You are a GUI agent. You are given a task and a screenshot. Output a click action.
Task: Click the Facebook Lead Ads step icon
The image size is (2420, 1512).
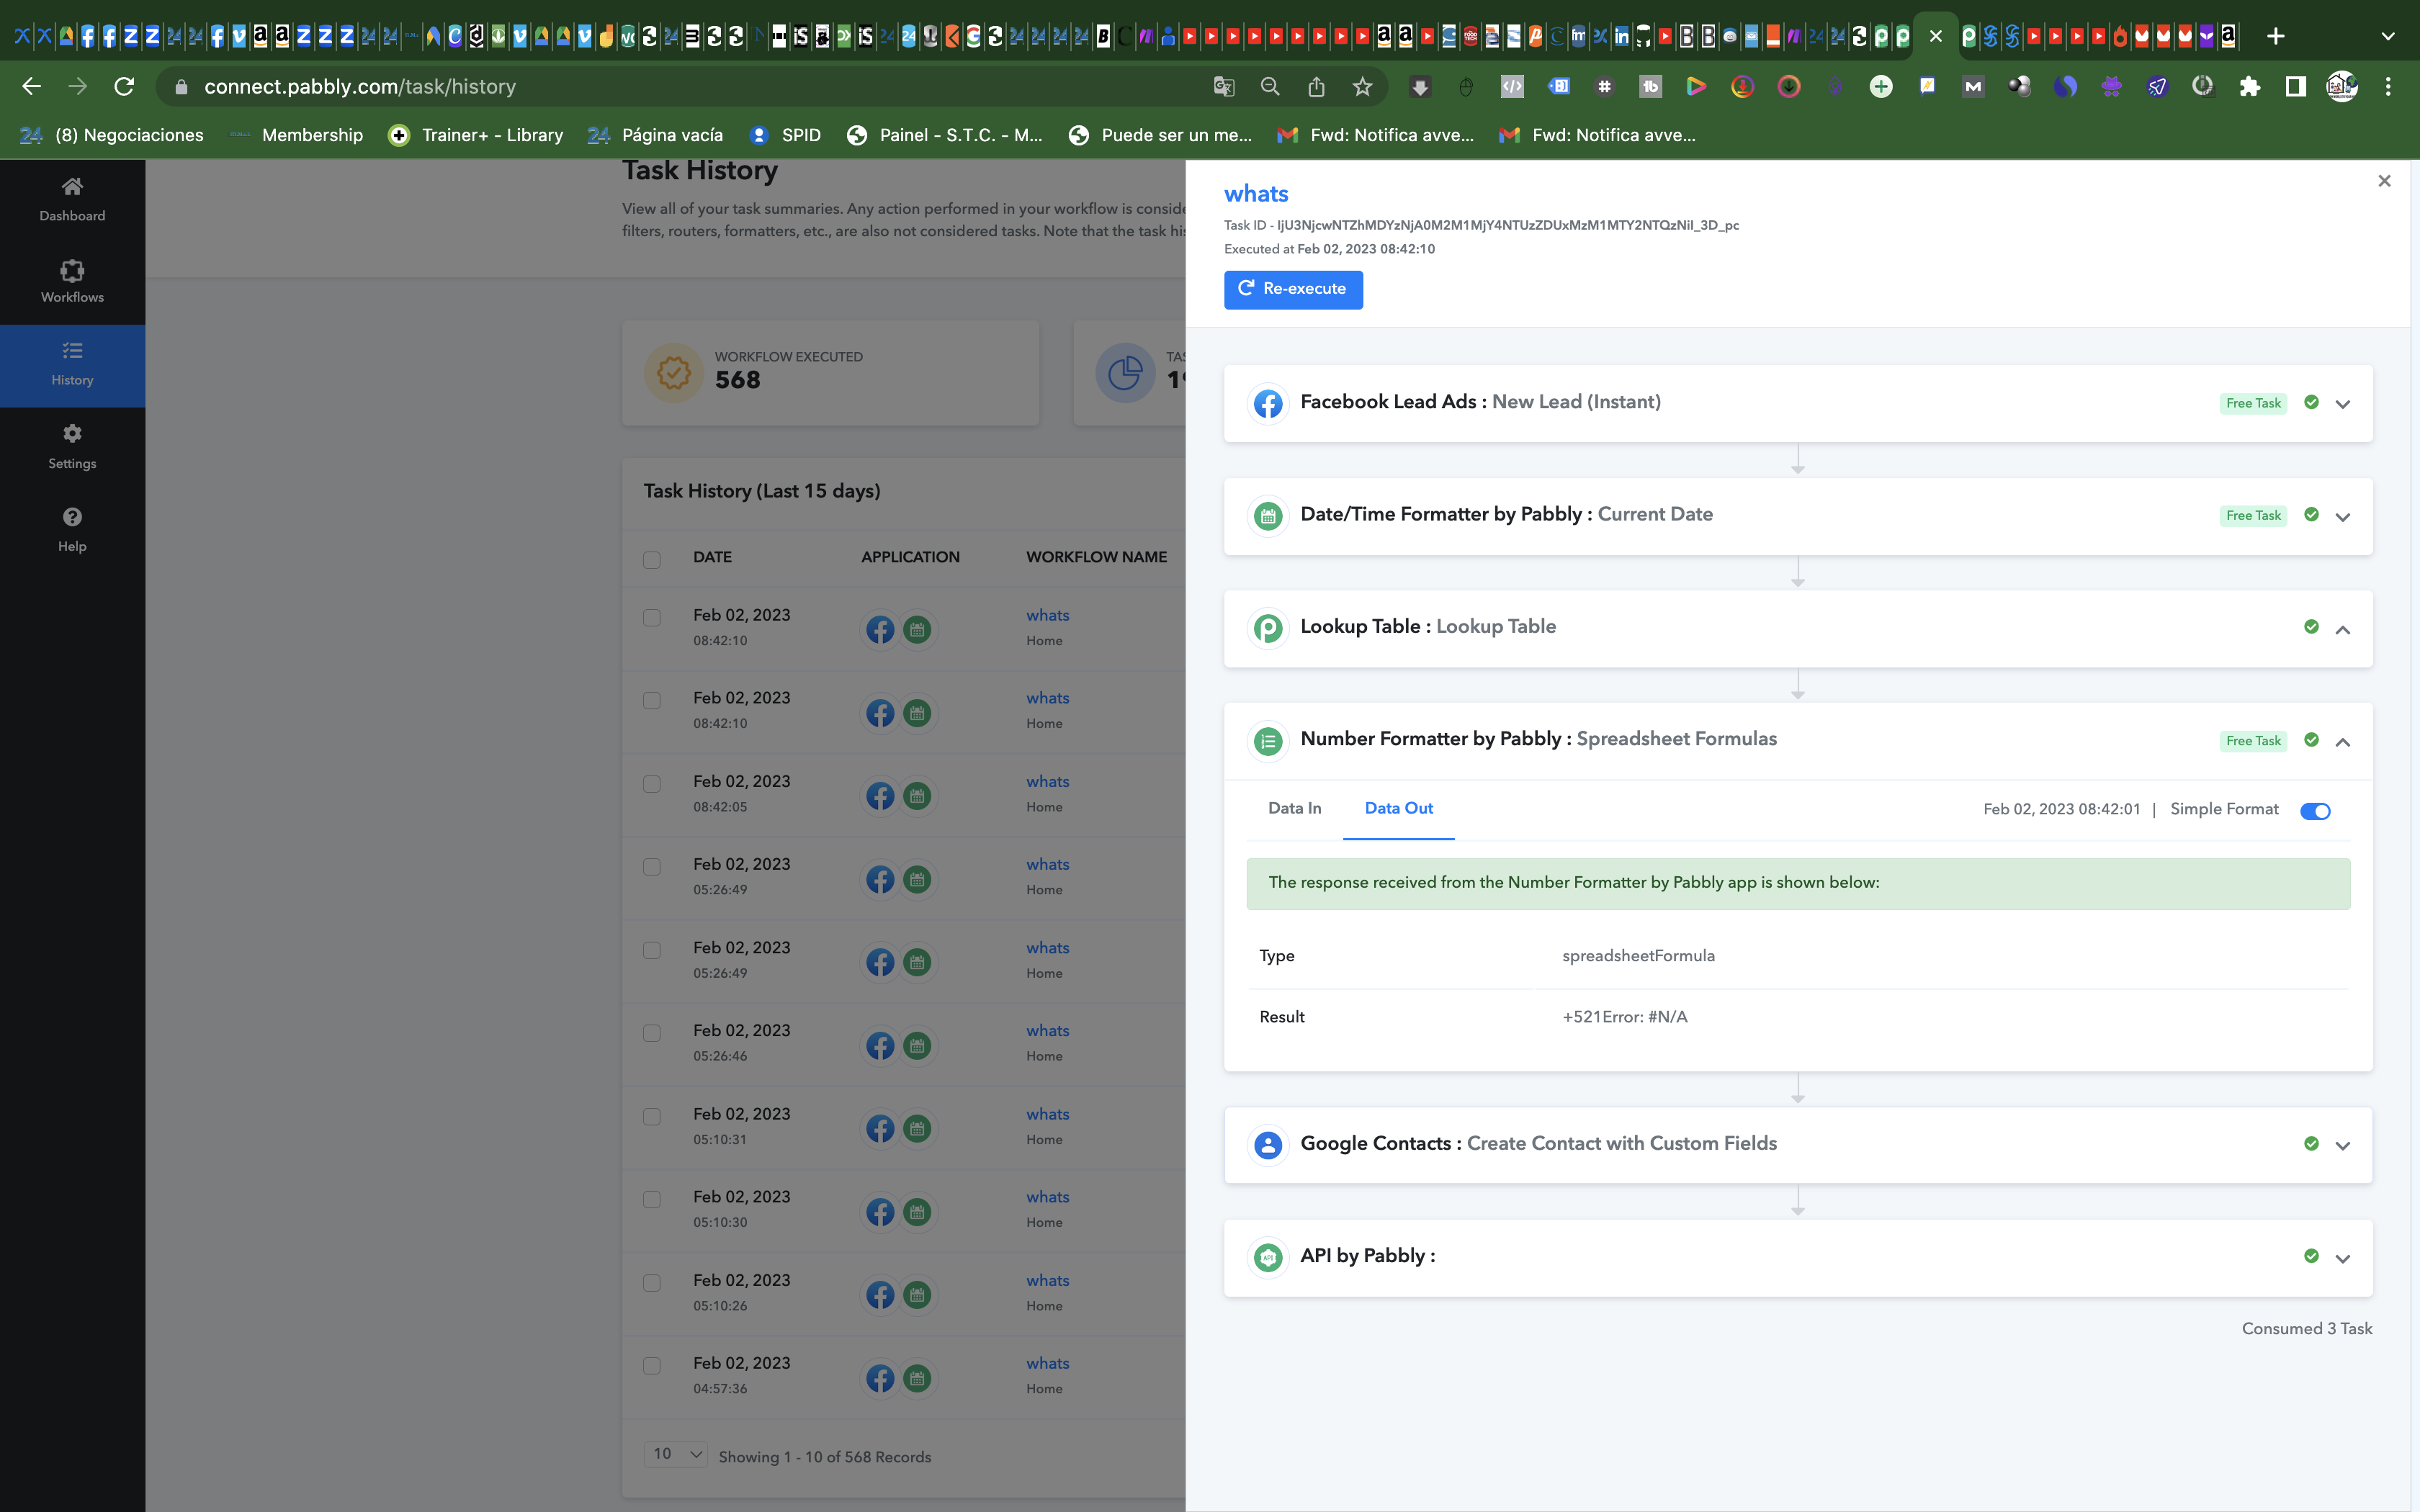click(x=1268, y=404)
